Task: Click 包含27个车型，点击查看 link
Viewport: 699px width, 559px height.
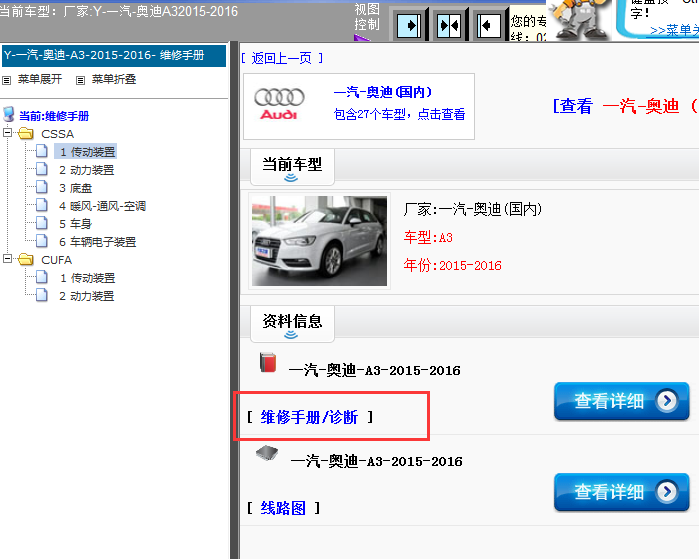Action: pyautogui.click(x=399, y=115)
